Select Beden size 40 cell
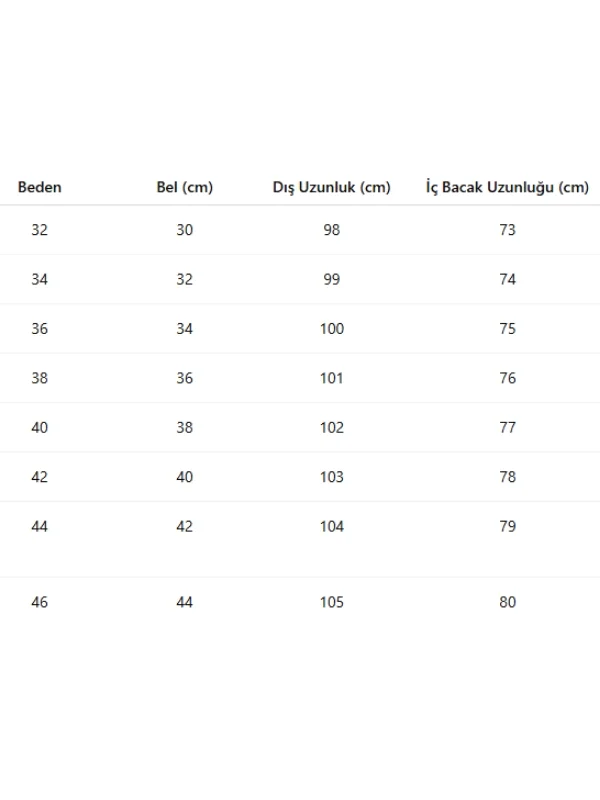 click(x=40, y=427)
